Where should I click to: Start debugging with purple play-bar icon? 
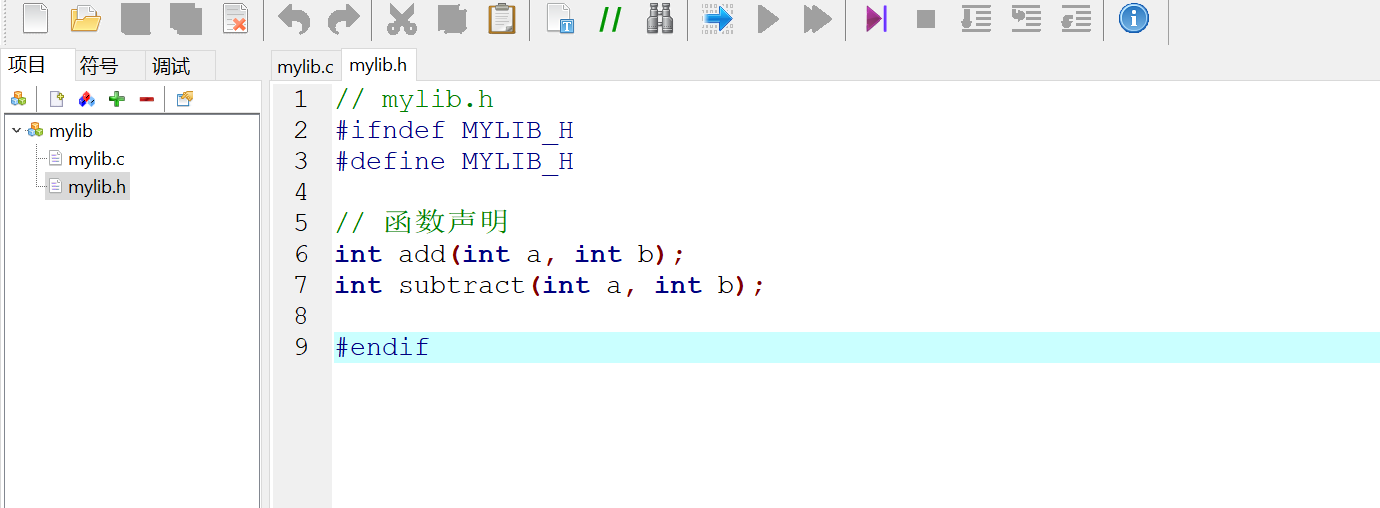click(877, 18)
